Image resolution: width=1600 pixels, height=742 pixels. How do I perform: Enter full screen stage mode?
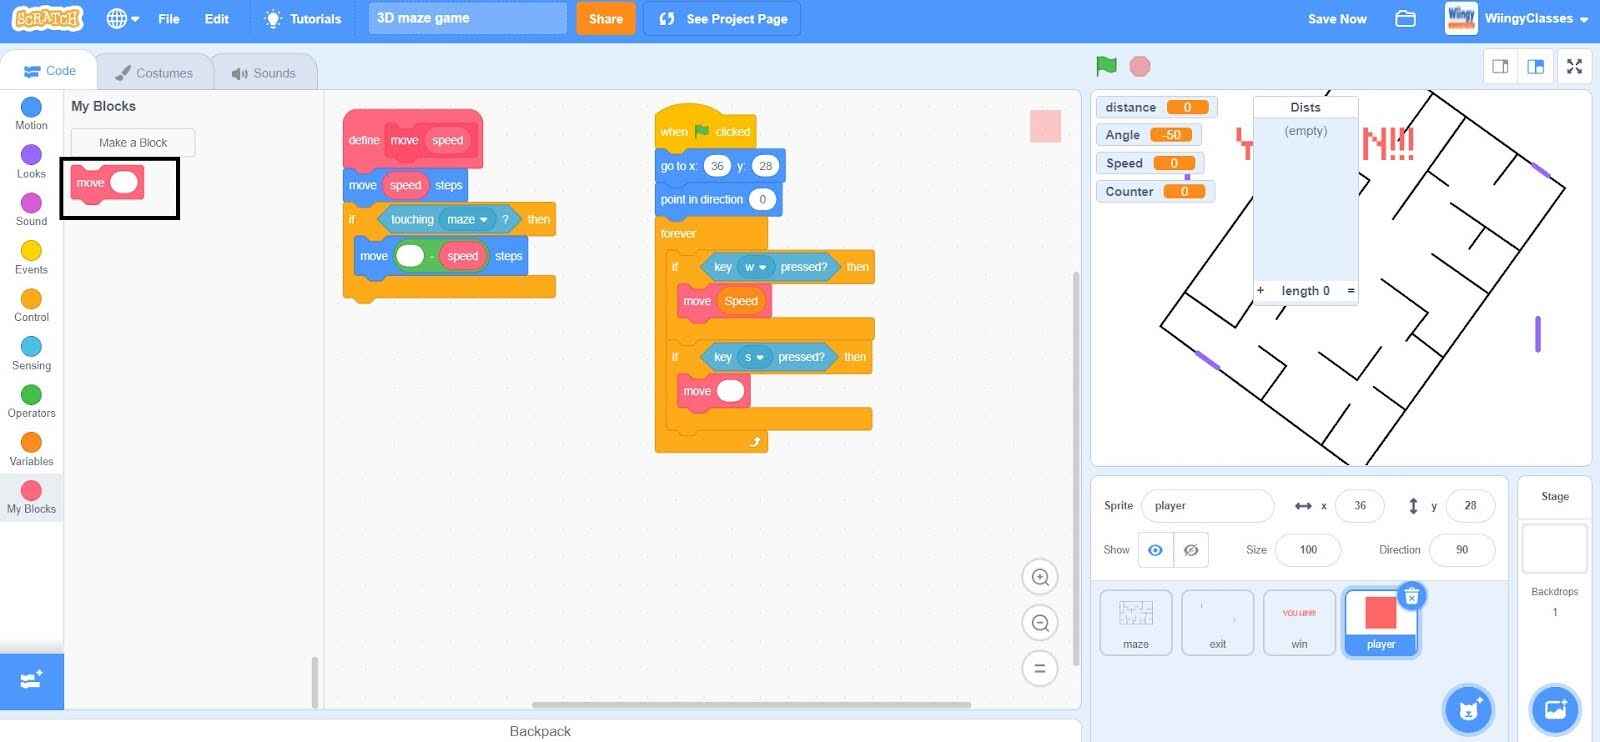point(1574,66)
